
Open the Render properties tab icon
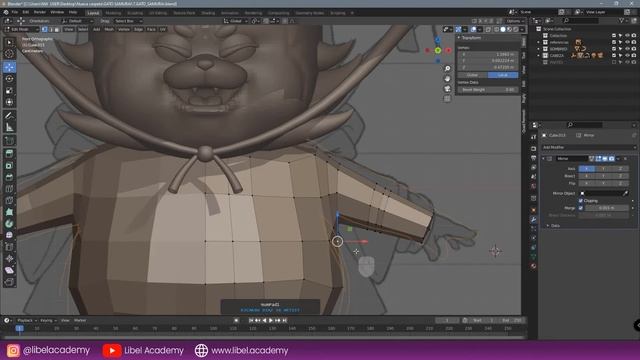pos(533,149)
